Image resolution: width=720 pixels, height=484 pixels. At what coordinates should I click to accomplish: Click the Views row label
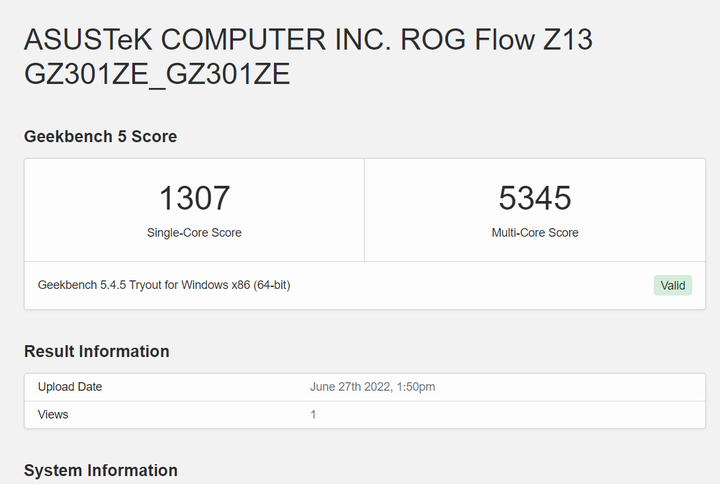(53, 414)
